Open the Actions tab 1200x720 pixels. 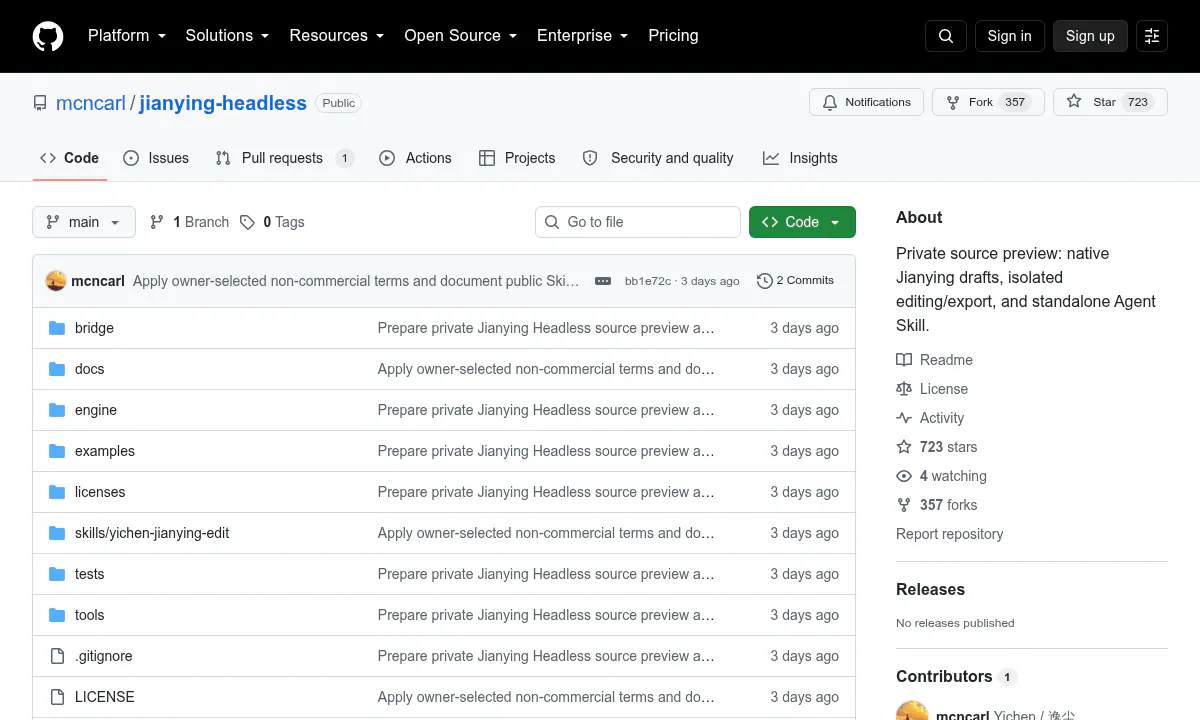415,158
